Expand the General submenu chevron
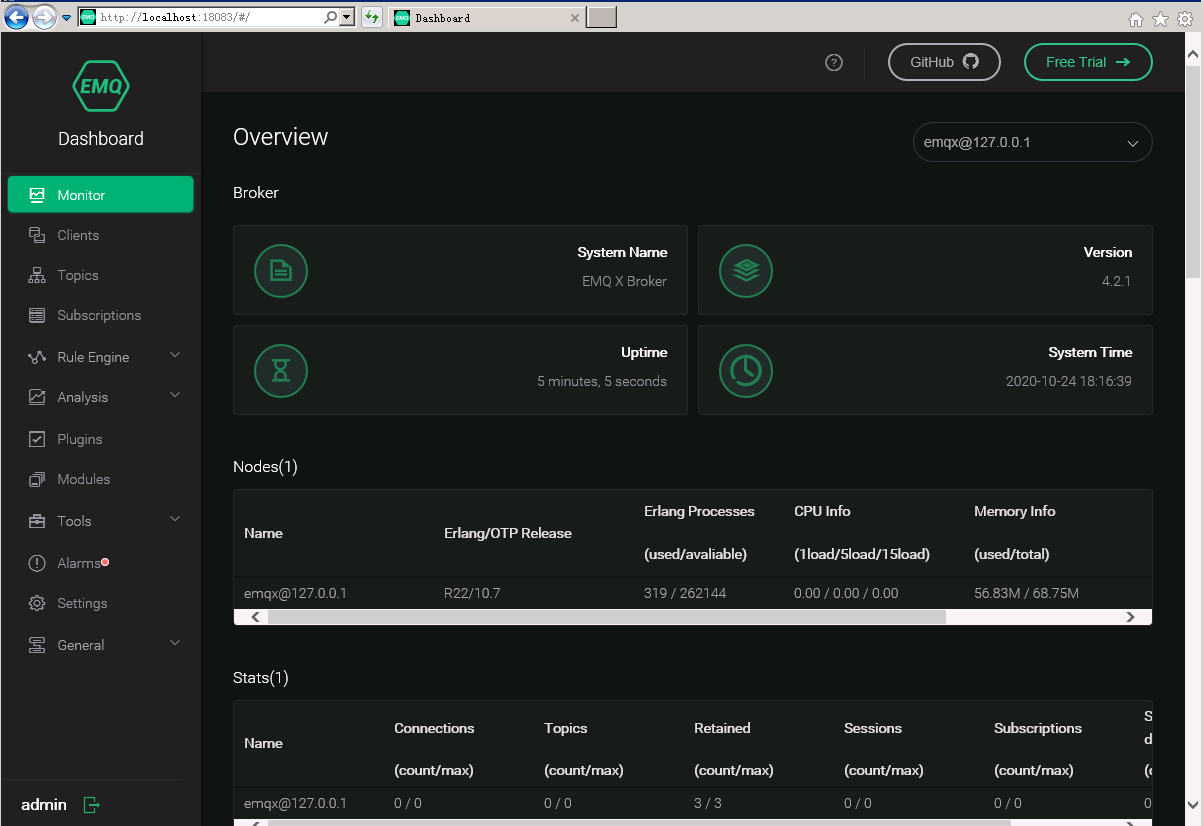This screenshot has width=1203, height=826. (x=175, y=643)
